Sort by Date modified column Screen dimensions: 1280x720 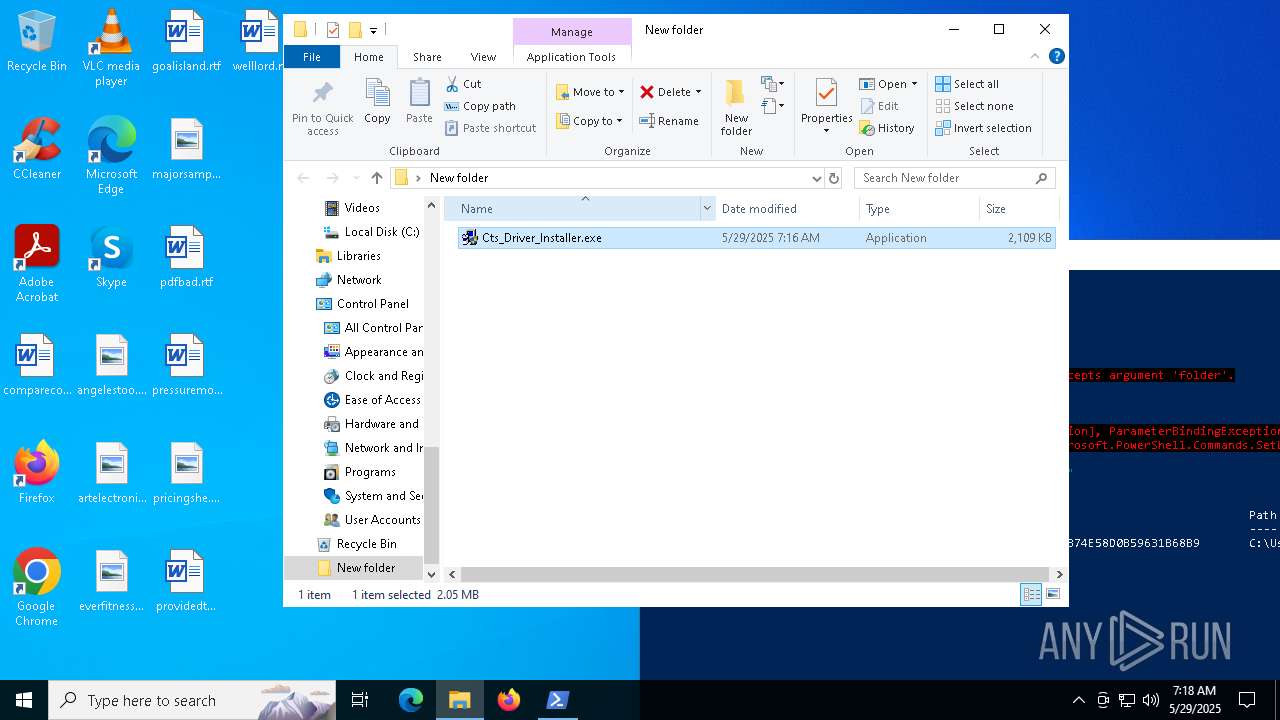(787, 209)
